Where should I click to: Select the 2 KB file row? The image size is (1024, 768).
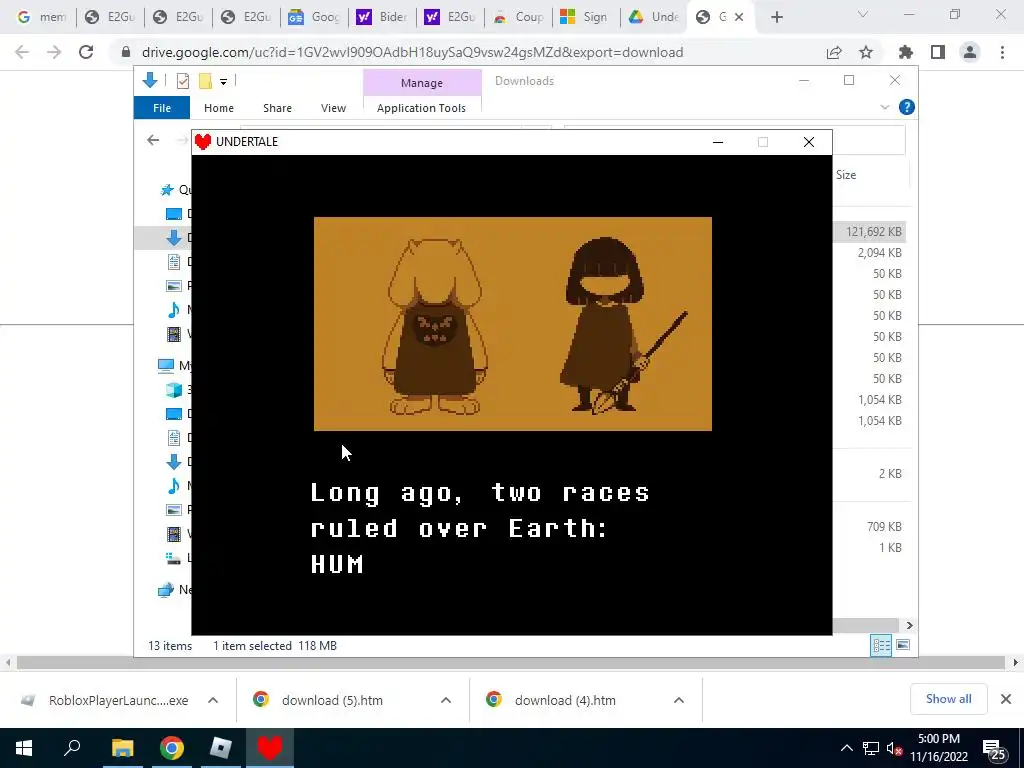[870, 473]
